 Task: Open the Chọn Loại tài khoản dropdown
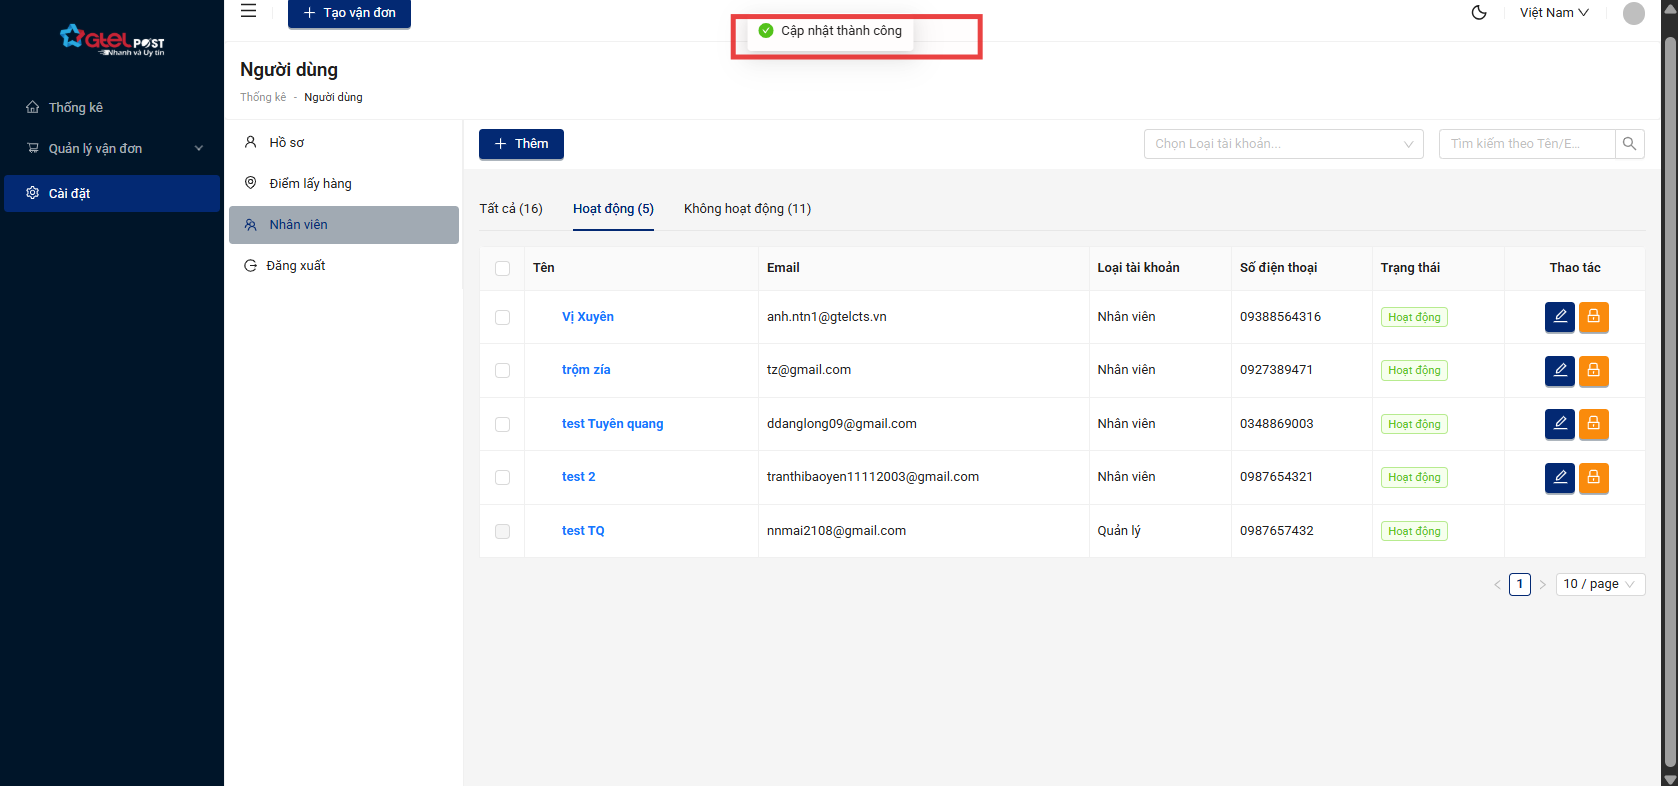click(x=1283, y=144)
